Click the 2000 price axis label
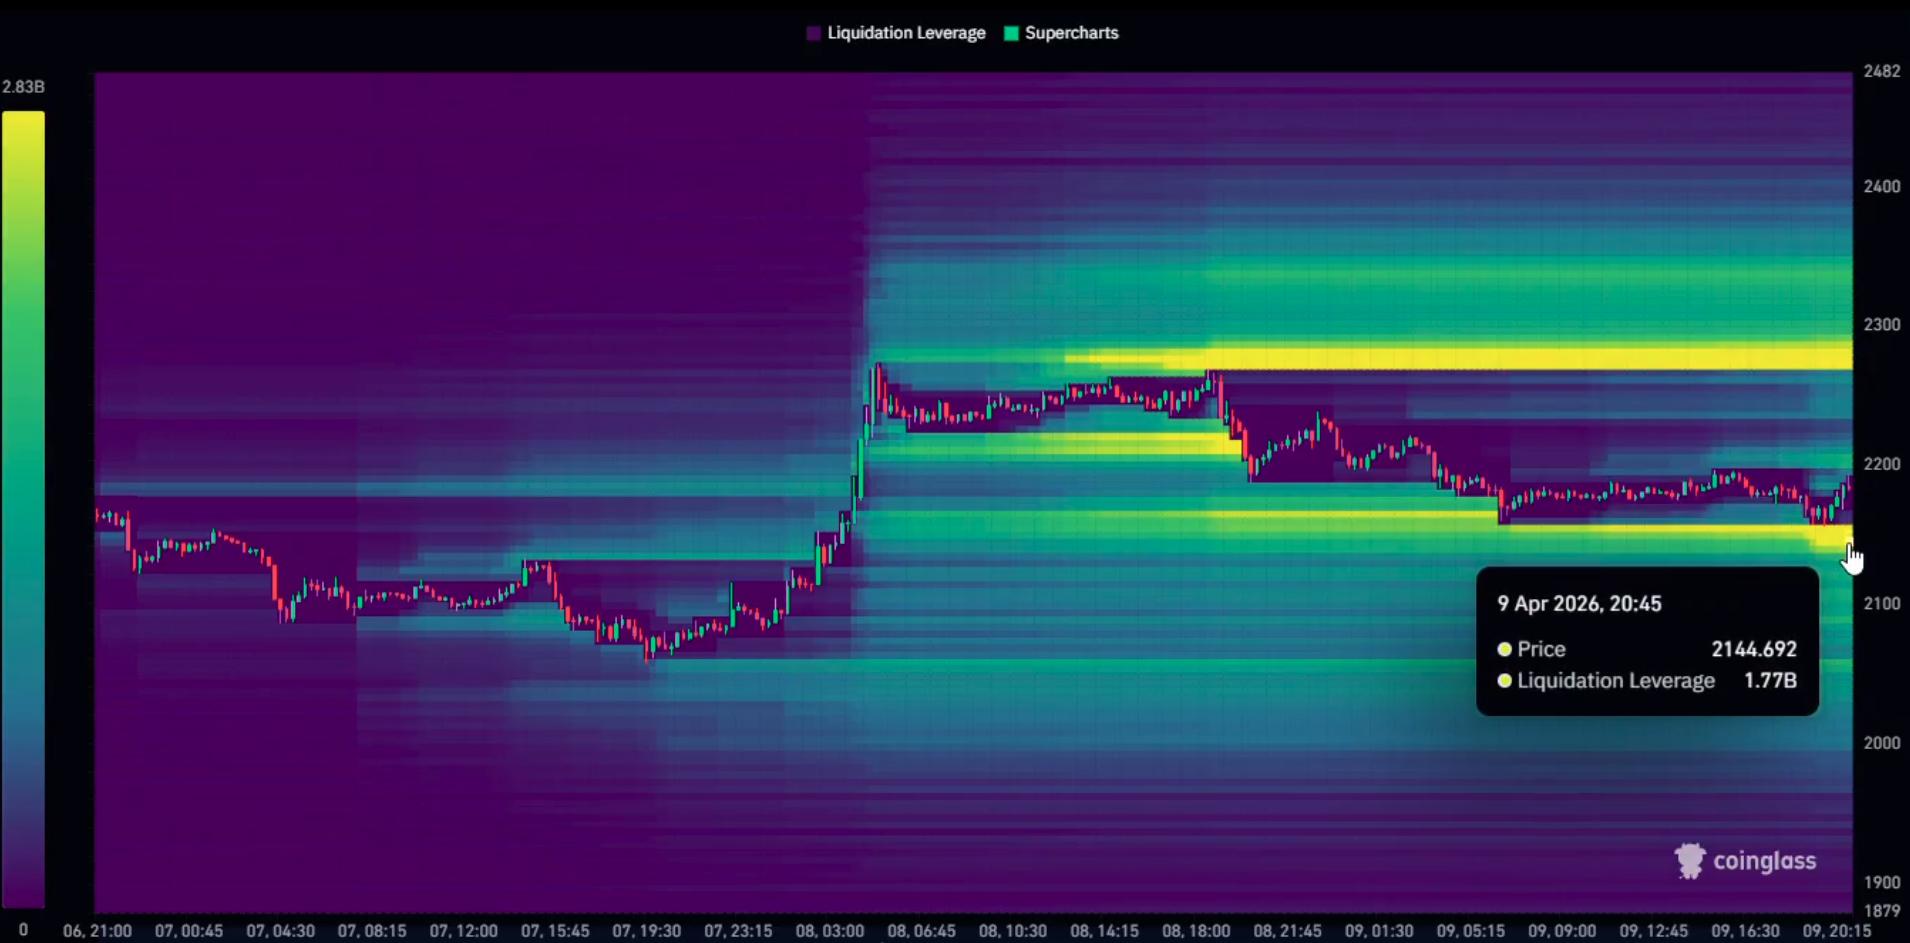 (x=1882, y=743)
